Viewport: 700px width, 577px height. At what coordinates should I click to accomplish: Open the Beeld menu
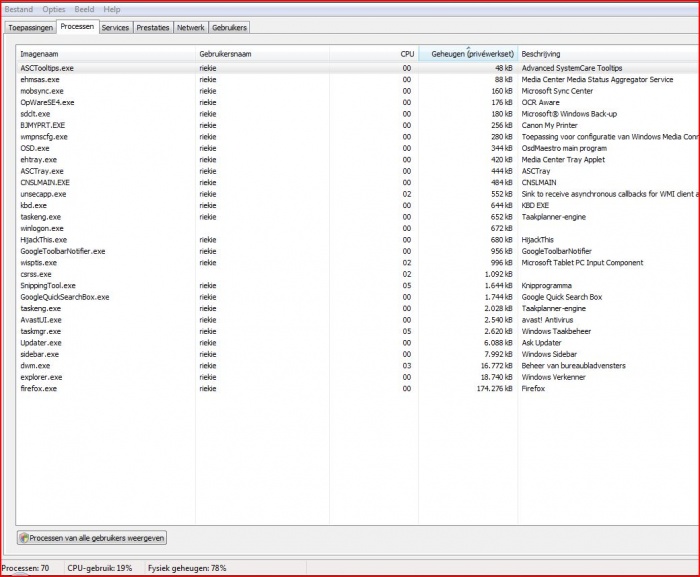point(85,9)
